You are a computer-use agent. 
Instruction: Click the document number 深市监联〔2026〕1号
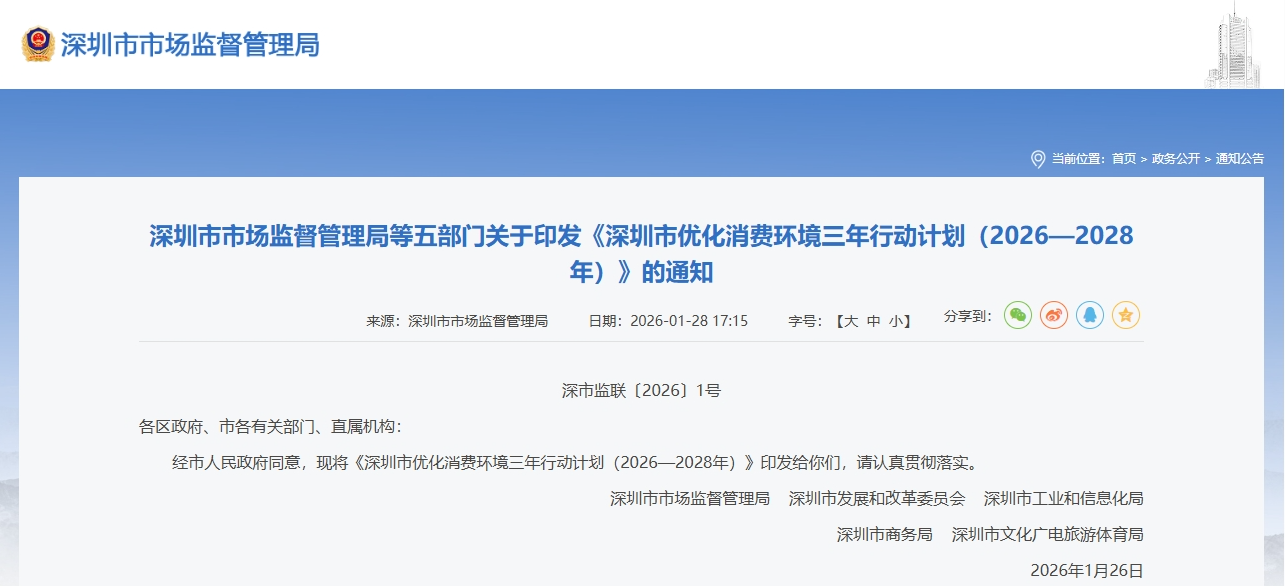(x=641, y=391)
